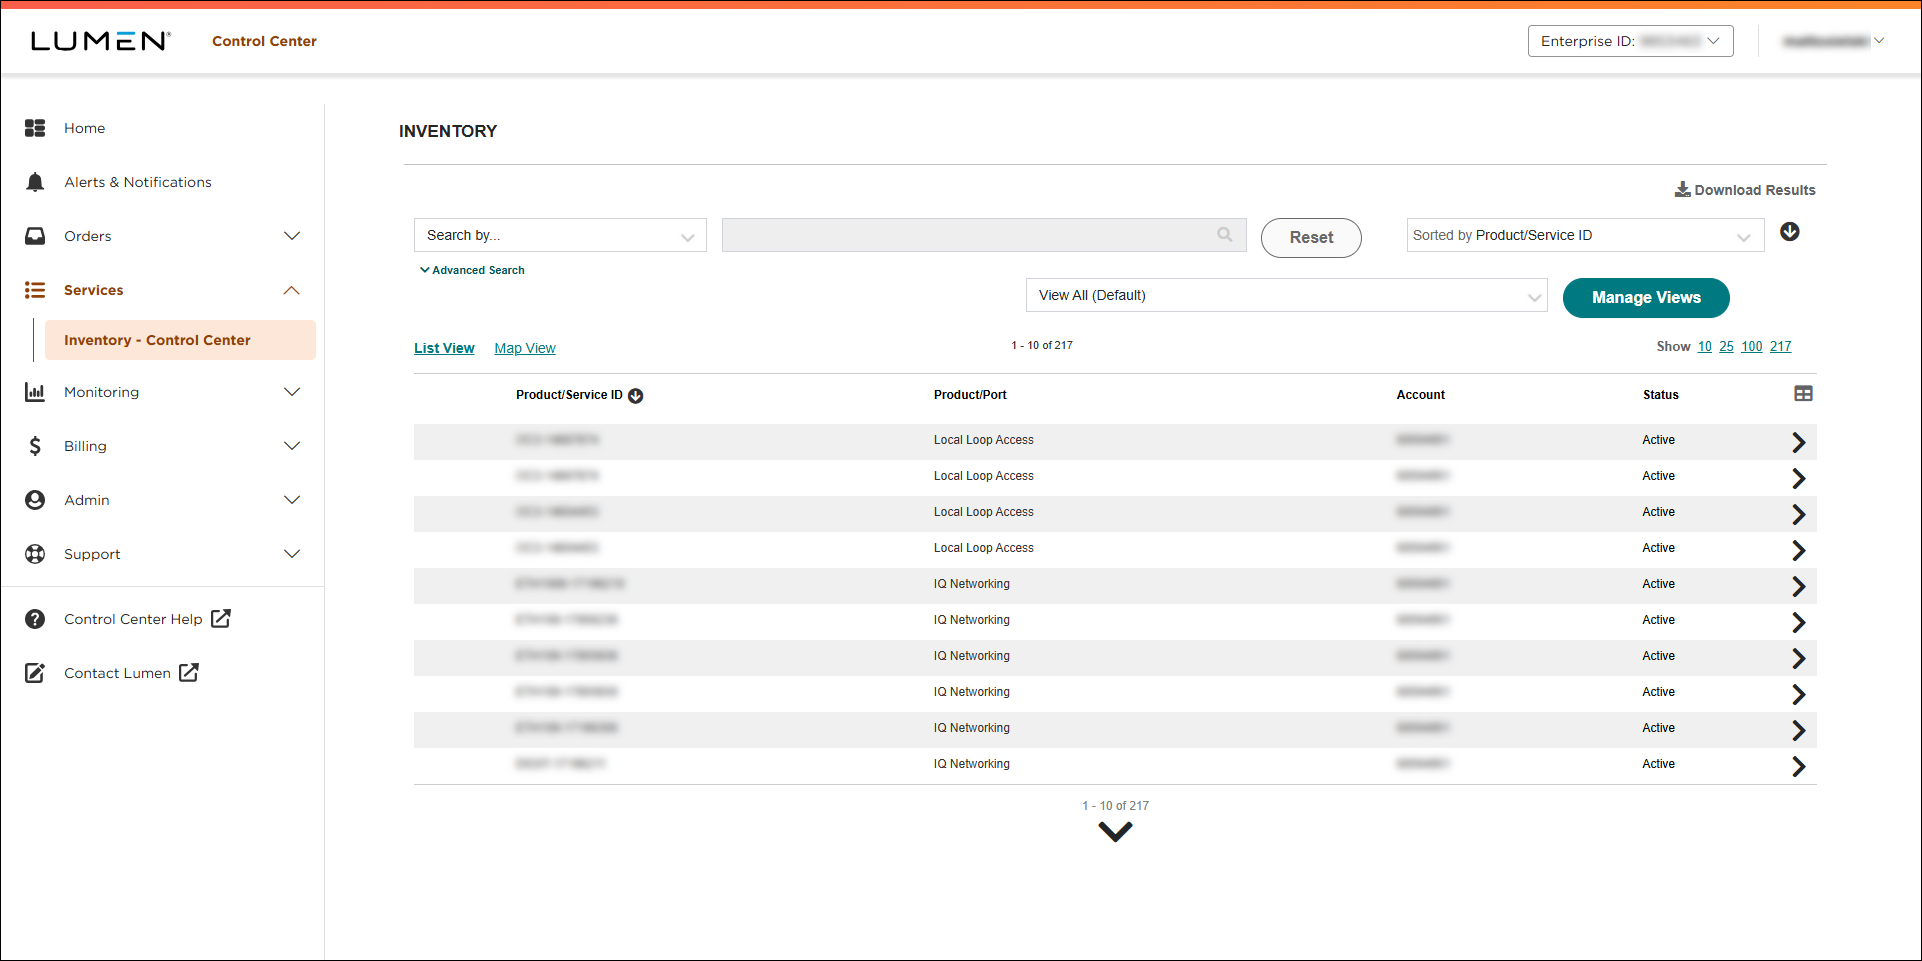The image size is (1922, 961).
Task: Open the Search by dropdown
Action: click(560, 236)
